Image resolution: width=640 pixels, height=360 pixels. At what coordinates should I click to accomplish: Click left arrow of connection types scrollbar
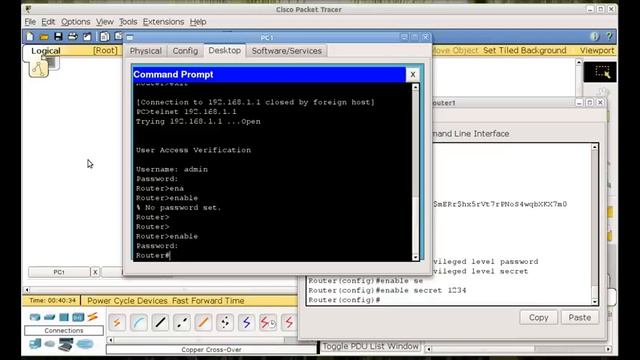click(111, 340)
